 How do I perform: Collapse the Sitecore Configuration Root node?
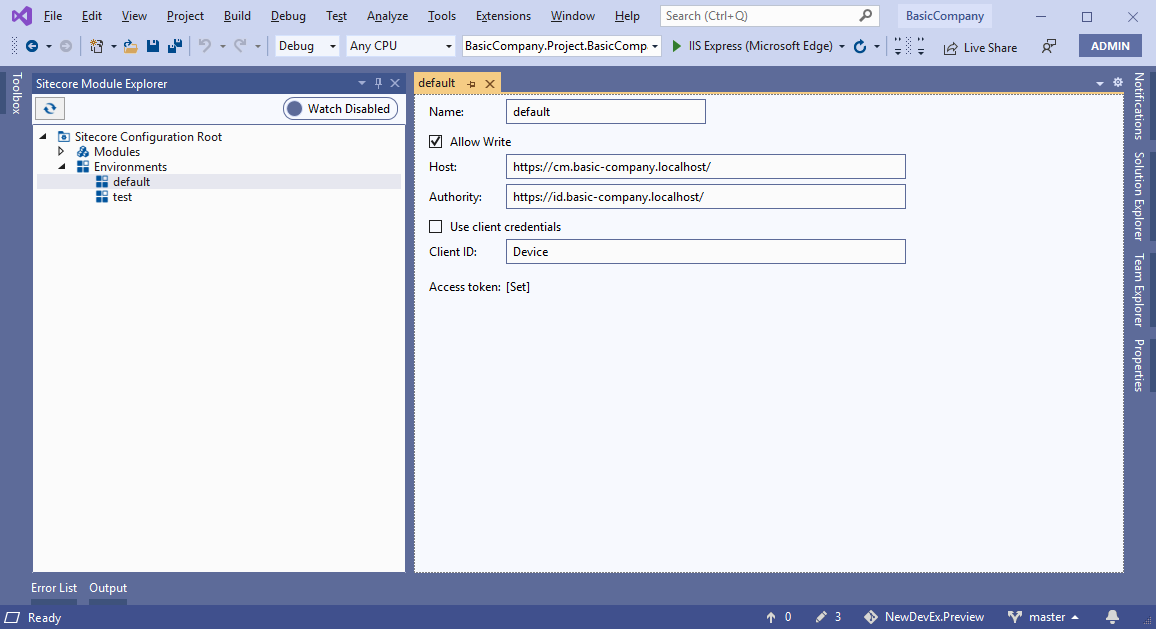coord(43,136)
